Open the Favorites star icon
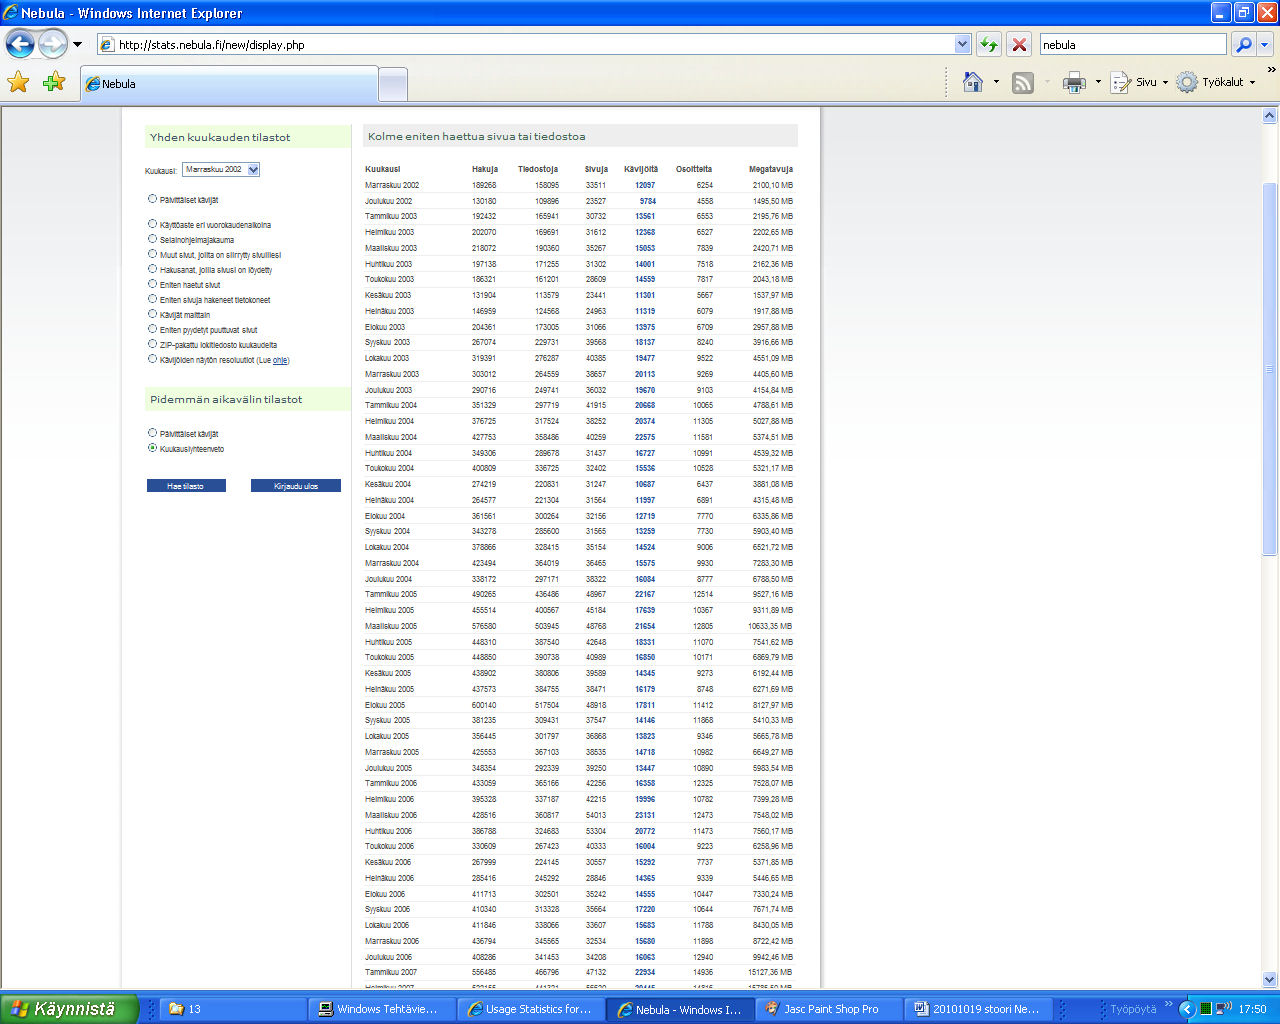The image size is (1280, 1024). pos(18,82)
